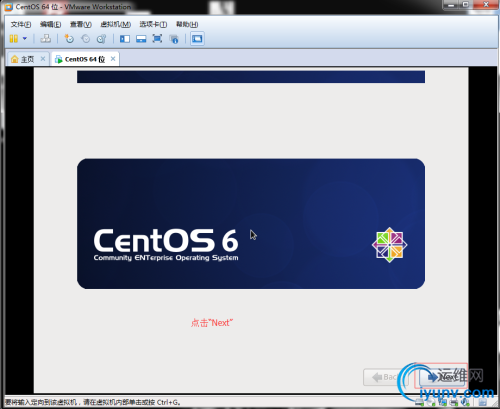Open the 文件(F) menu

pyautogui.click(x=21, y=24)
